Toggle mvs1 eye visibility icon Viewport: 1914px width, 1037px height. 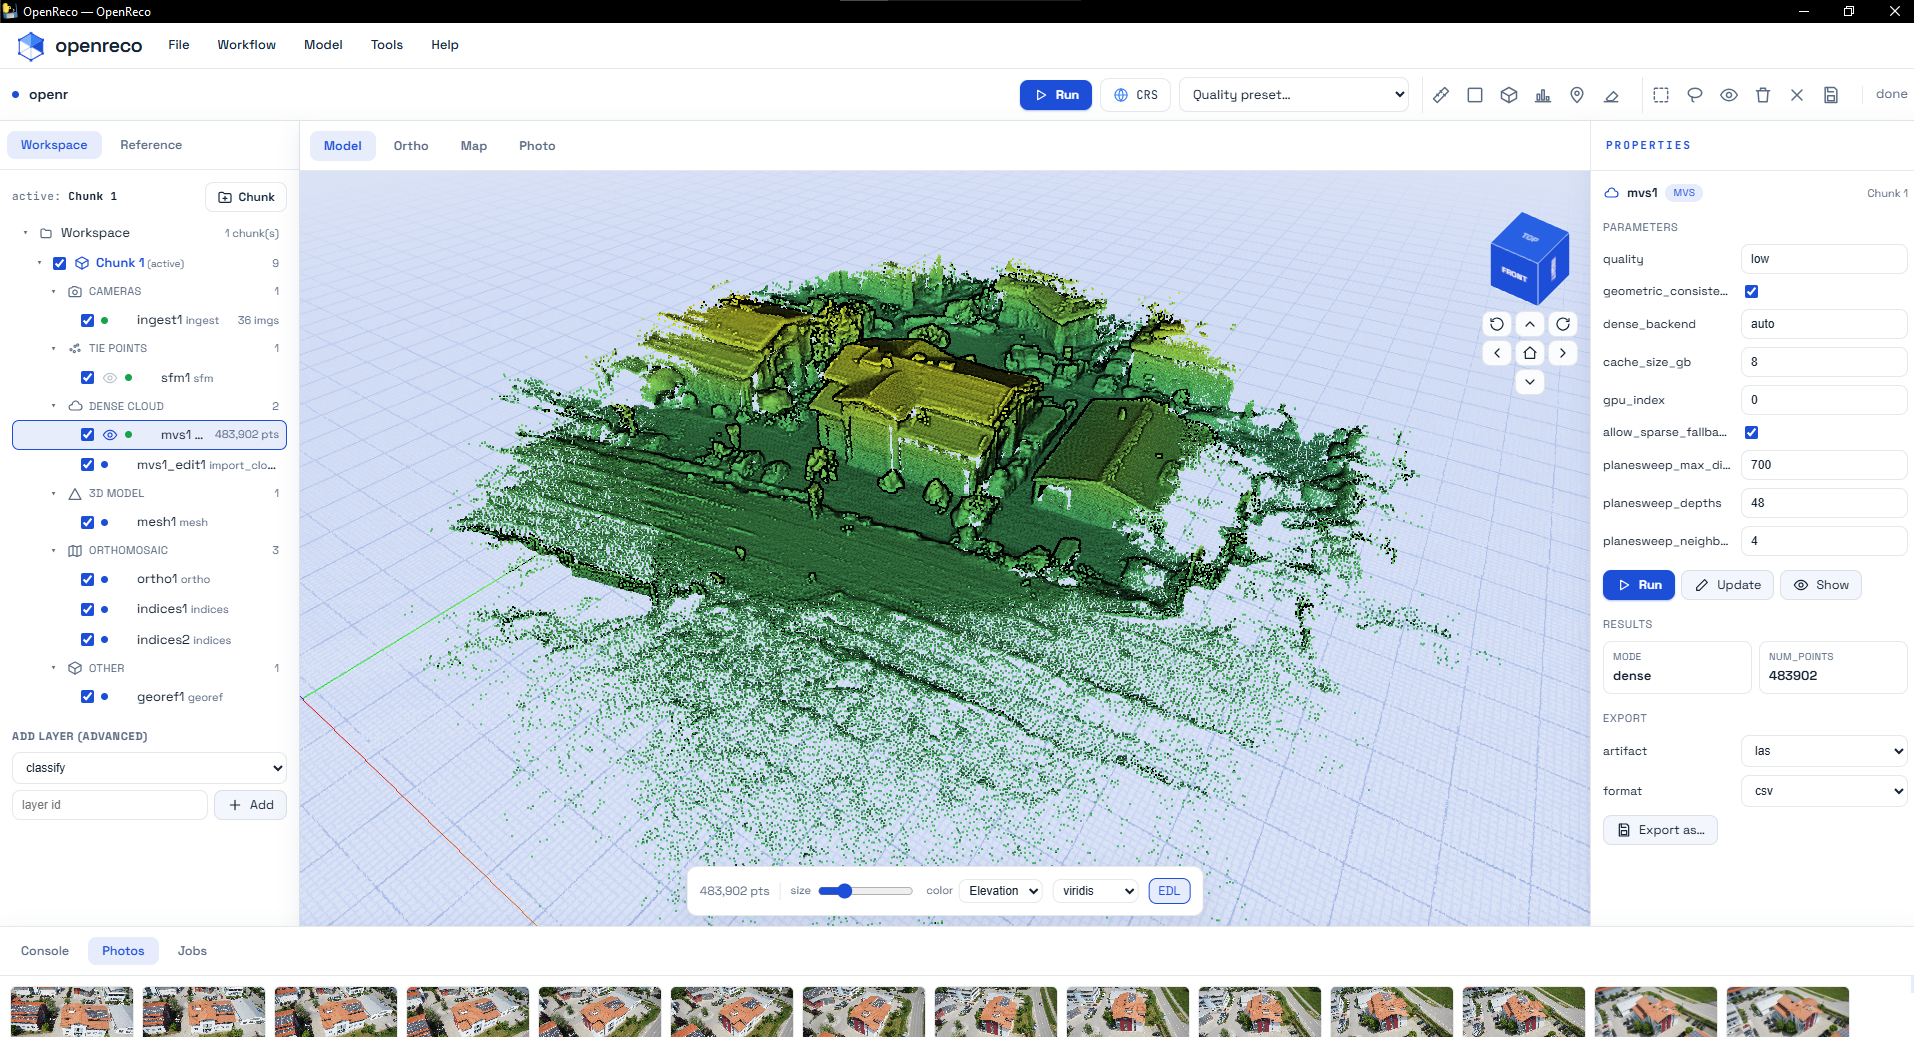(x=110, y=435)
